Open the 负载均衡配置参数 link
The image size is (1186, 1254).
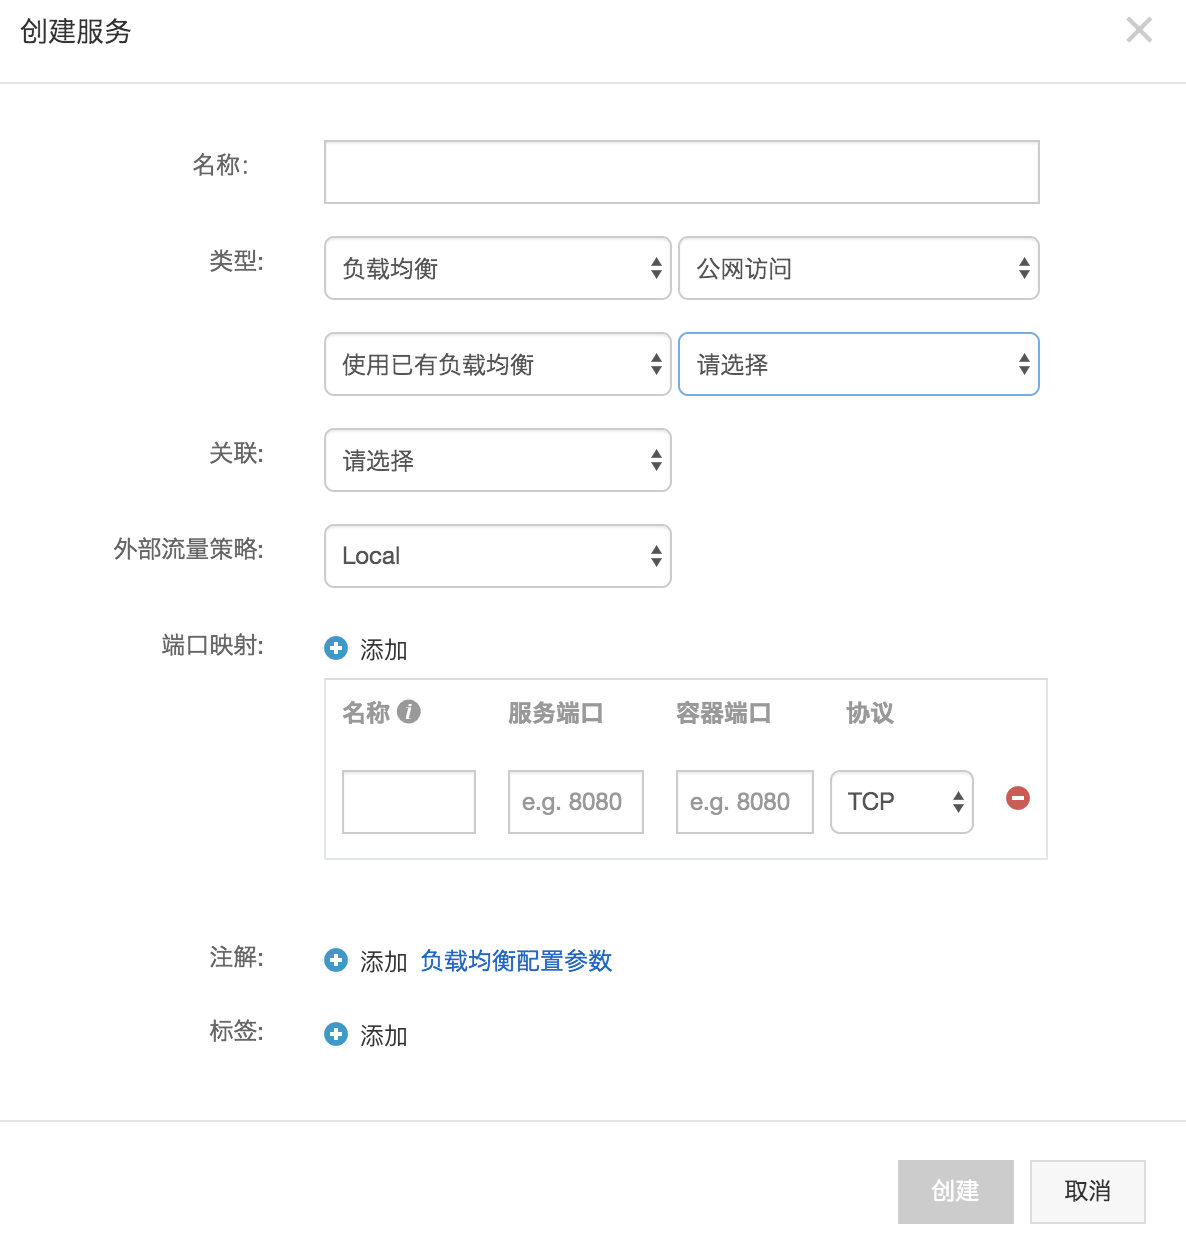[x=516, y=961]
